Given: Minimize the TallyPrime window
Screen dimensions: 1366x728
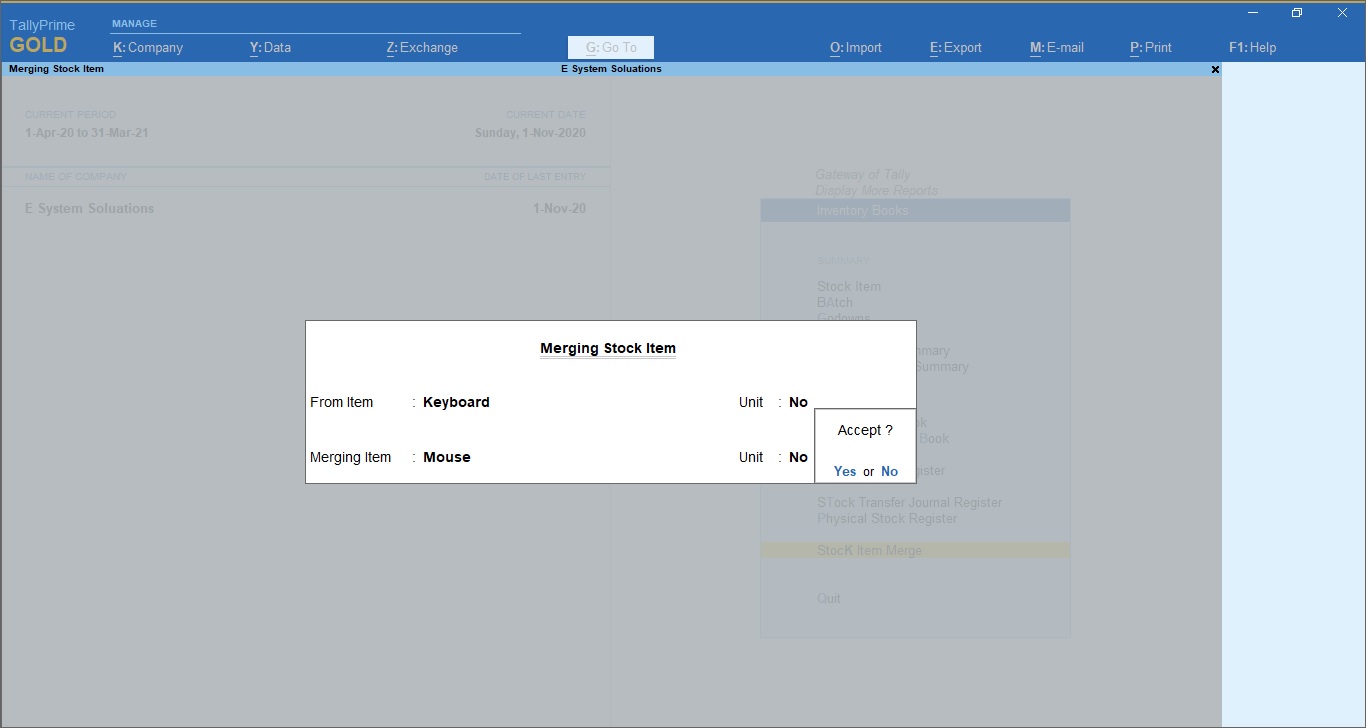Looking at the screenshot, I should pos(1252,13).
